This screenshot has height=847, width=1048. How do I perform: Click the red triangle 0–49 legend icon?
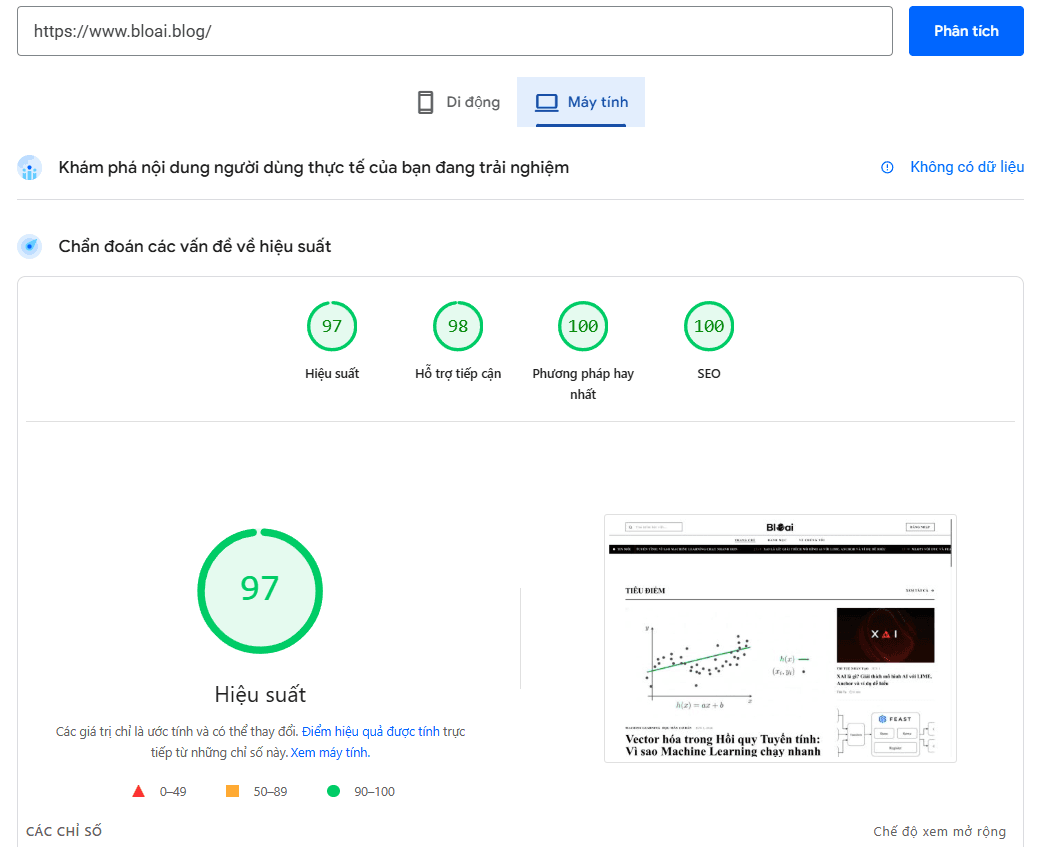138,792
